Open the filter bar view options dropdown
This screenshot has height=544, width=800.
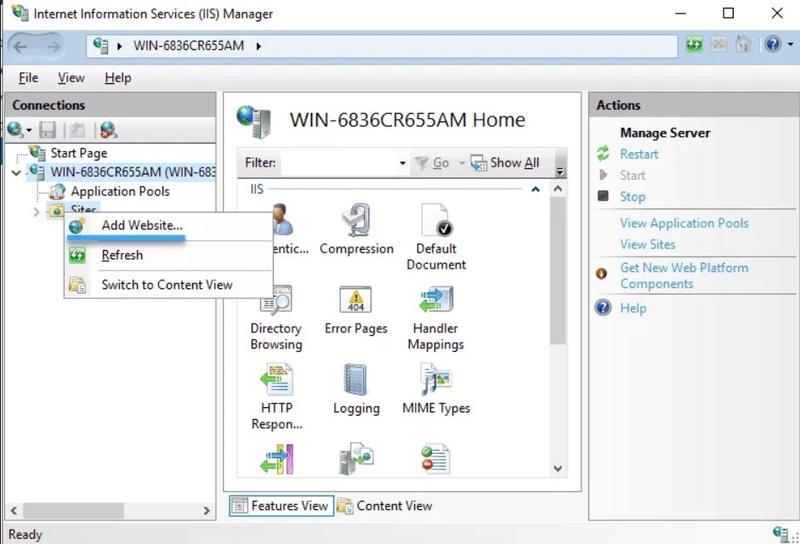tap(560, 170)
